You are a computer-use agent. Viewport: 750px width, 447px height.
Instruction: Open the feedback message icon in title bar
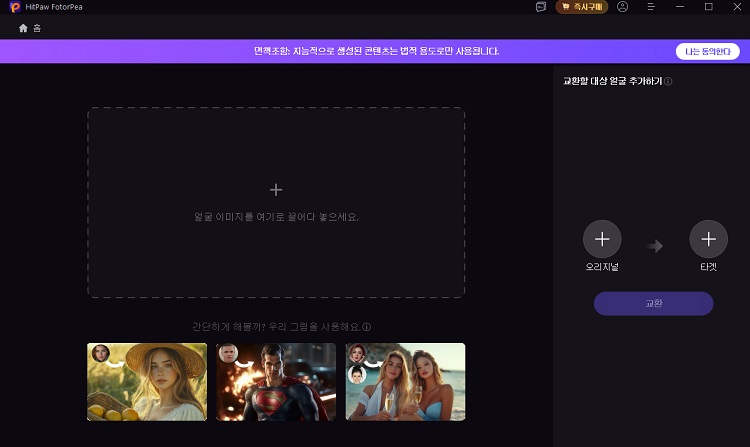[x=540, y=7]
